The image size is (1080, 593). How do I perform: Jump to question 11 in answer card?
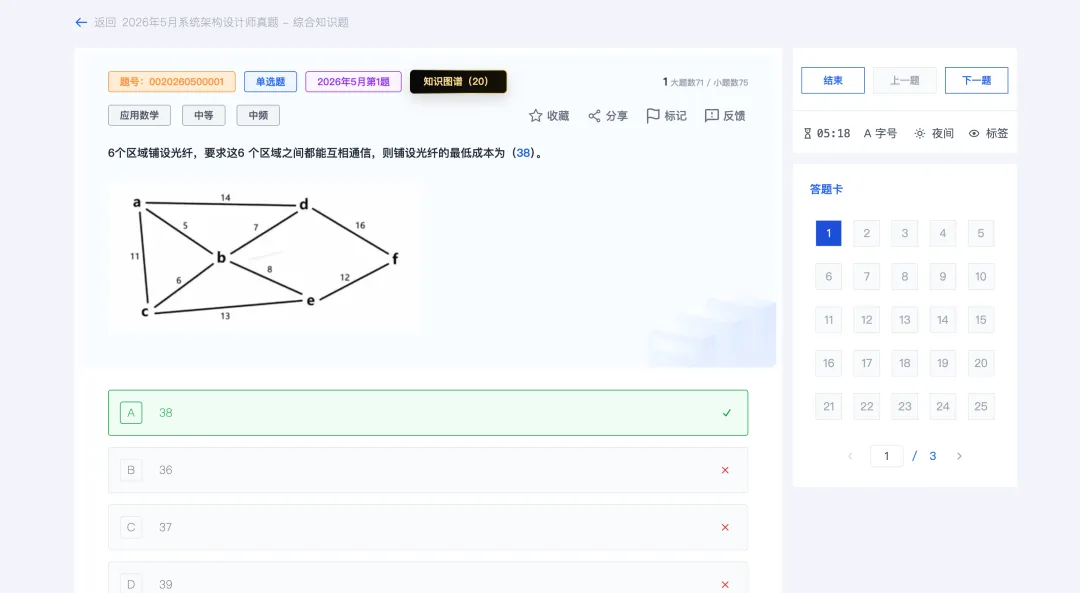(829, 320)
